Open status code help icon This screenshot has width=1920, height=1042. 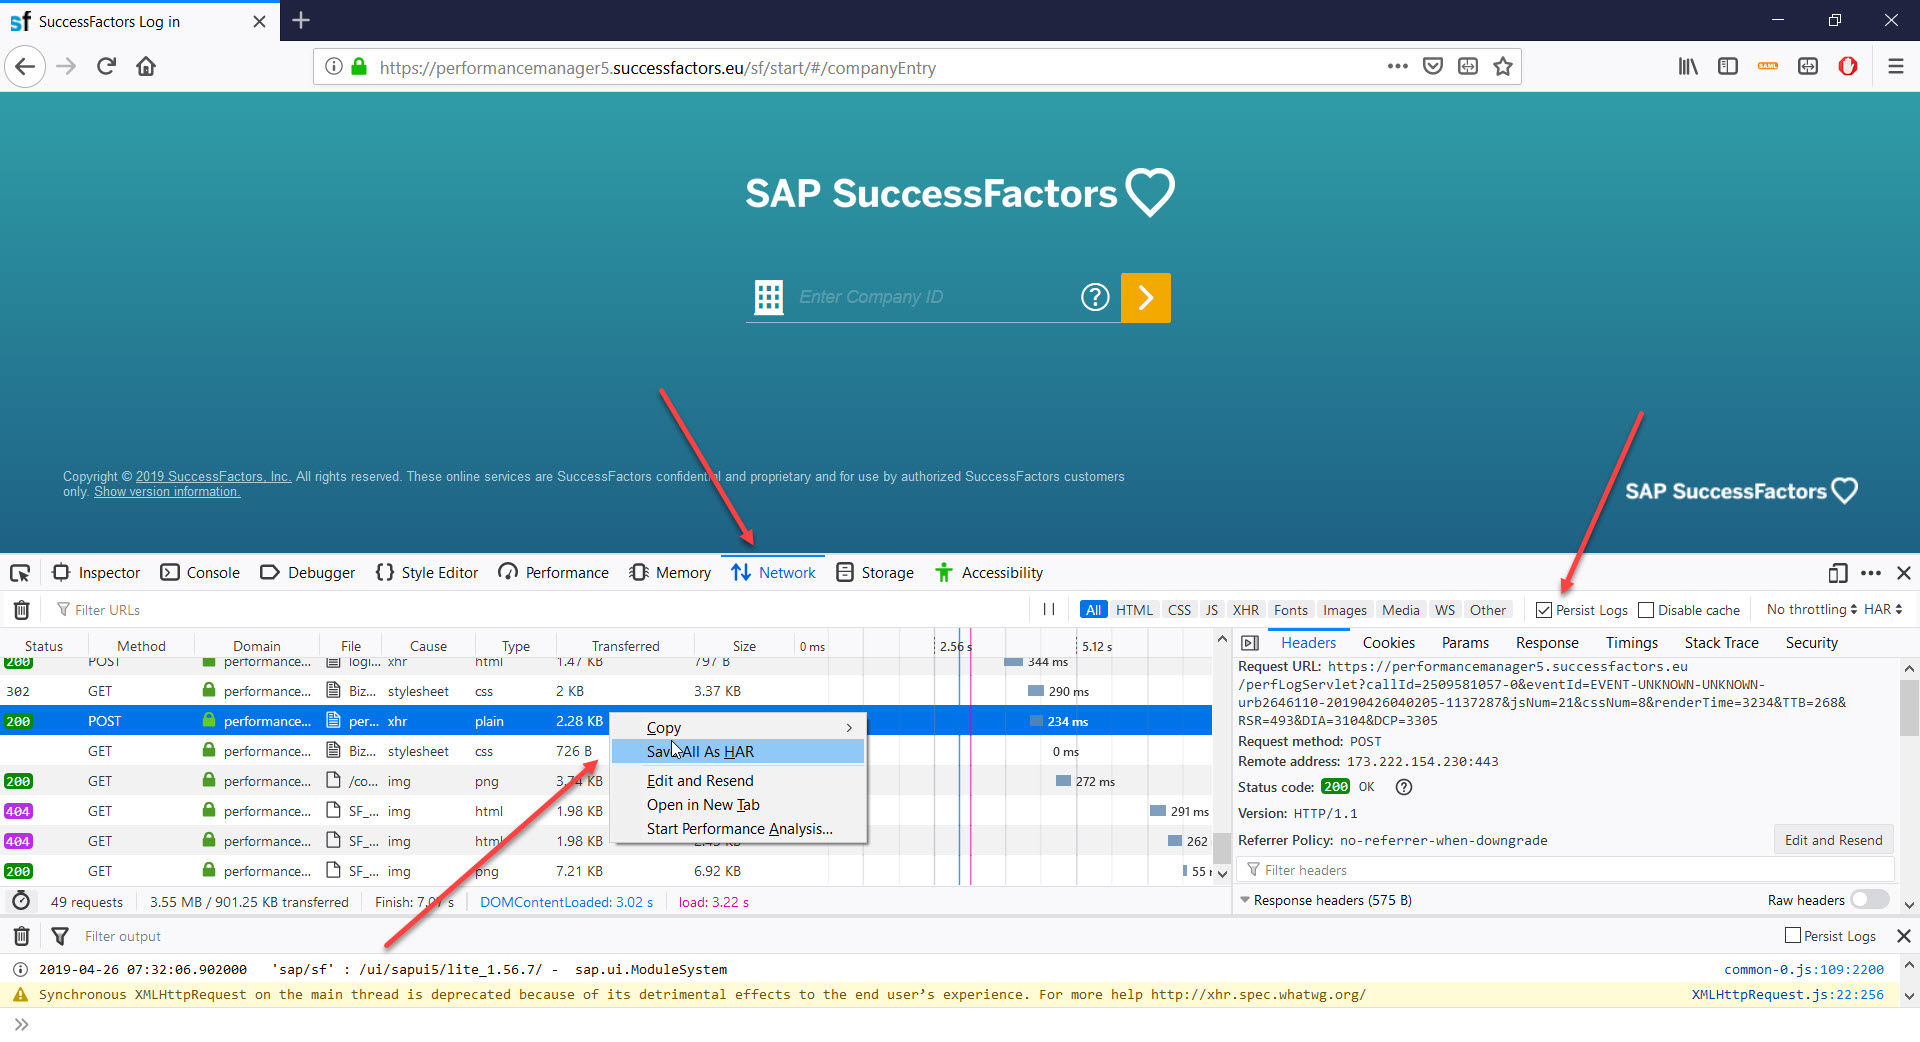[x=1404, y=787]
